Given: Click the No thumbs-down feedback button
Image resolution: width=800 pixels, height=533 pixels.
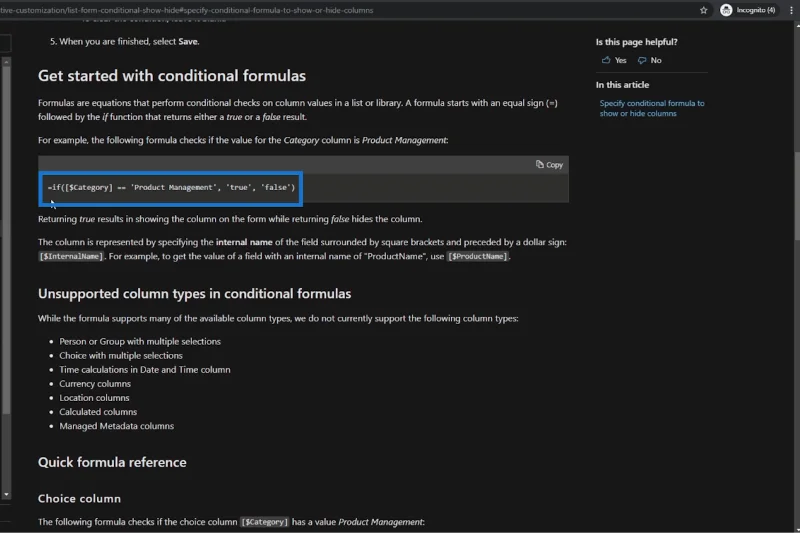Looking at the screenshot, I should click(649, 60).
